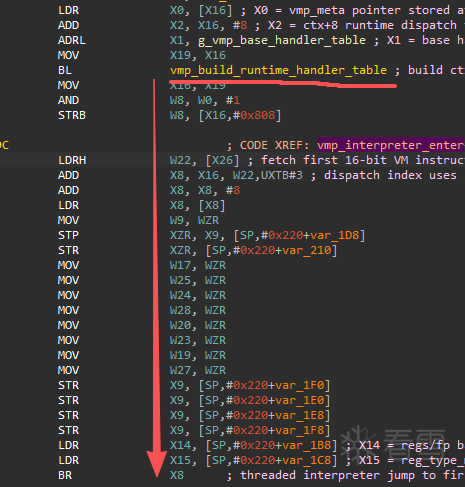Click the BL mnemonic
The height and width of the screenshot is (487, 465).
(x=65, y=70)
